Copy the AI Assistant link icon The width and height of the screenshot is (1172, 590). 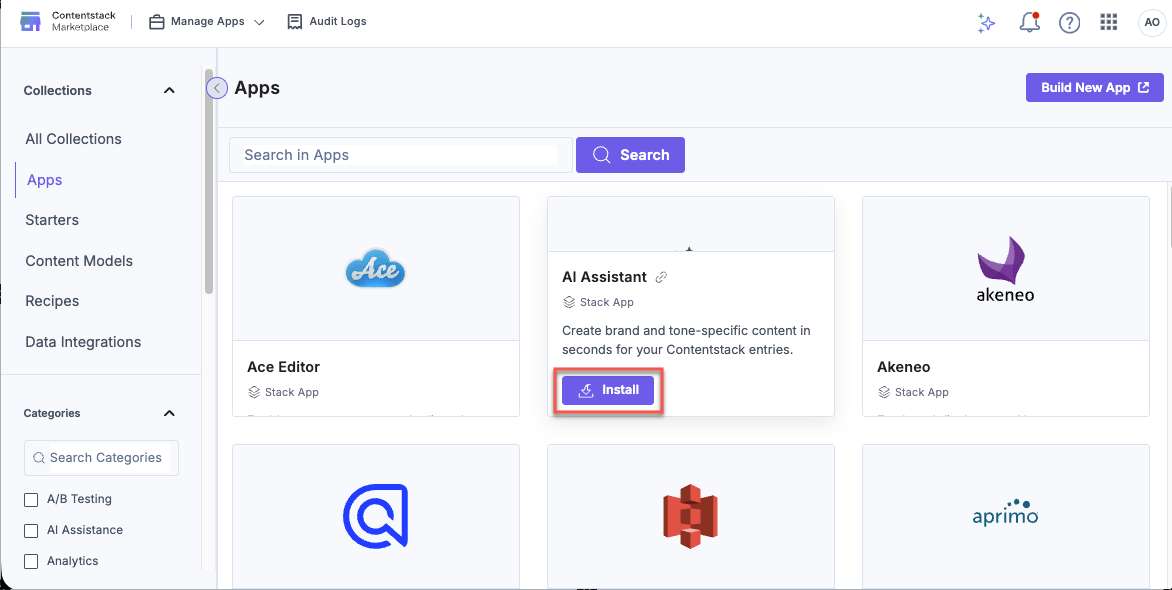pos(661,277)
